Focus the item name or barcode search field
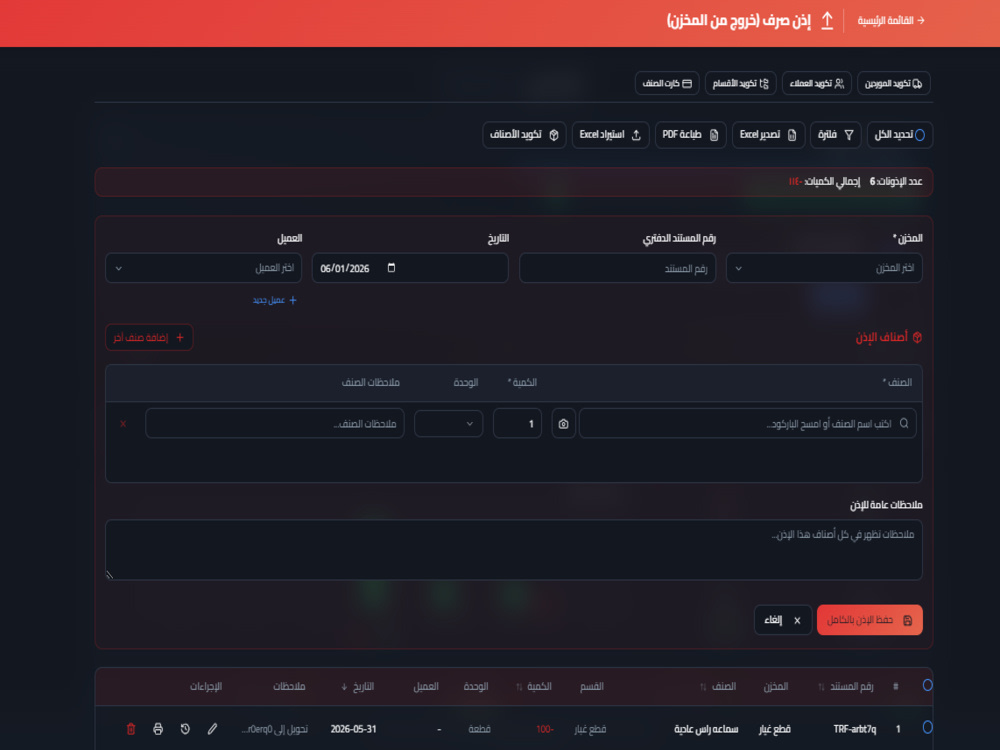Screen dimensions: 1000x750 747,423
